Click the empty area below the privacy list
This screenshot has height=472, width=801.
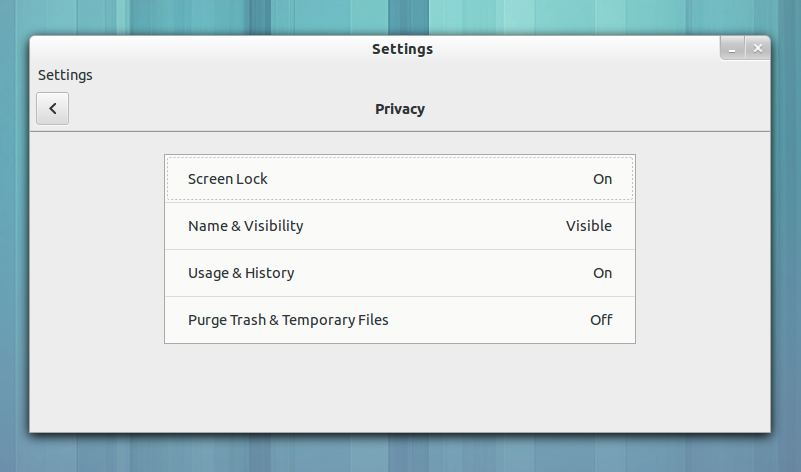pyautogui.click(x=400, y=388)
